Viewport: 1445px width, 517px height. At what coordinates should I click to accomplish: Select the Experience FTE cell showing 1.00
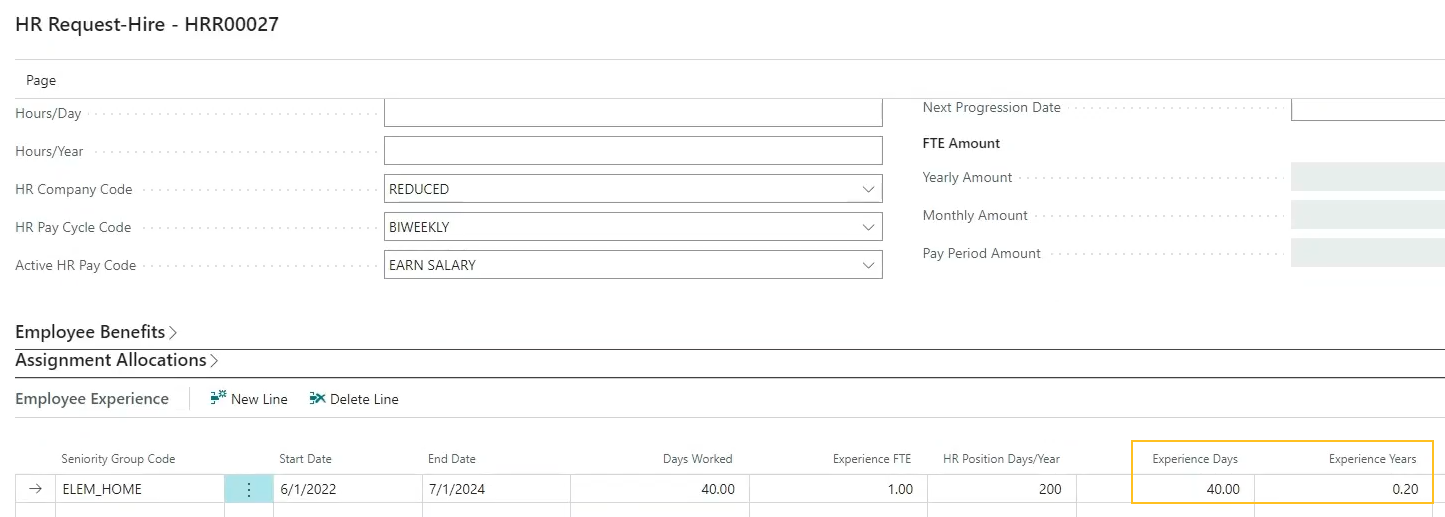[838, 489]
